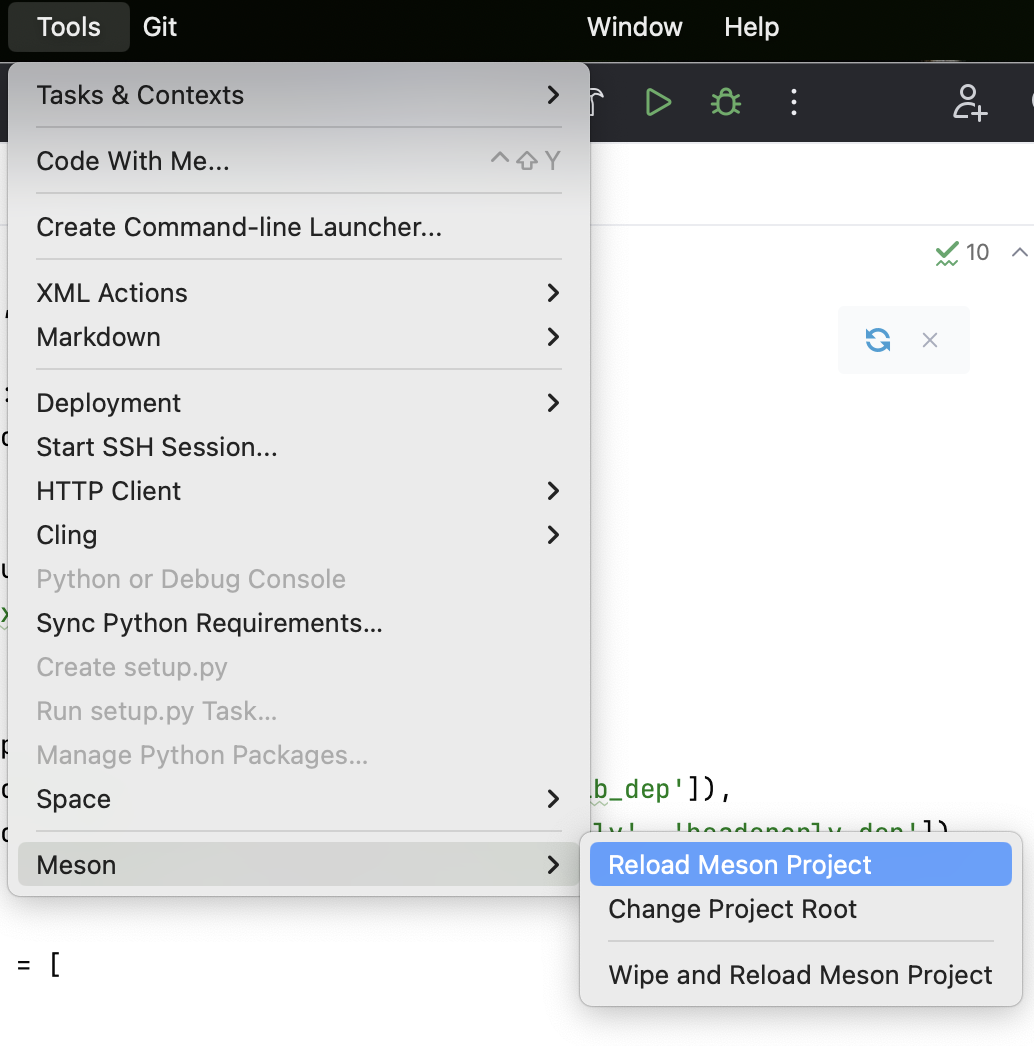Invite collaborators via the Code With Me icon
Viewport: 1034px width, 1046px height.
[x=968, y=101]
